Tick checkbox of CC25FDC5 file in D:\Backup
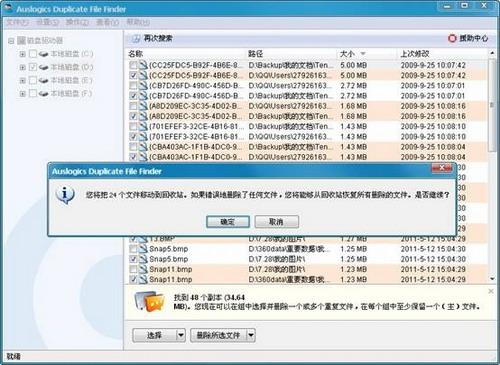The height and width of the screenshot is (365, 500). [x=133, y=65]
